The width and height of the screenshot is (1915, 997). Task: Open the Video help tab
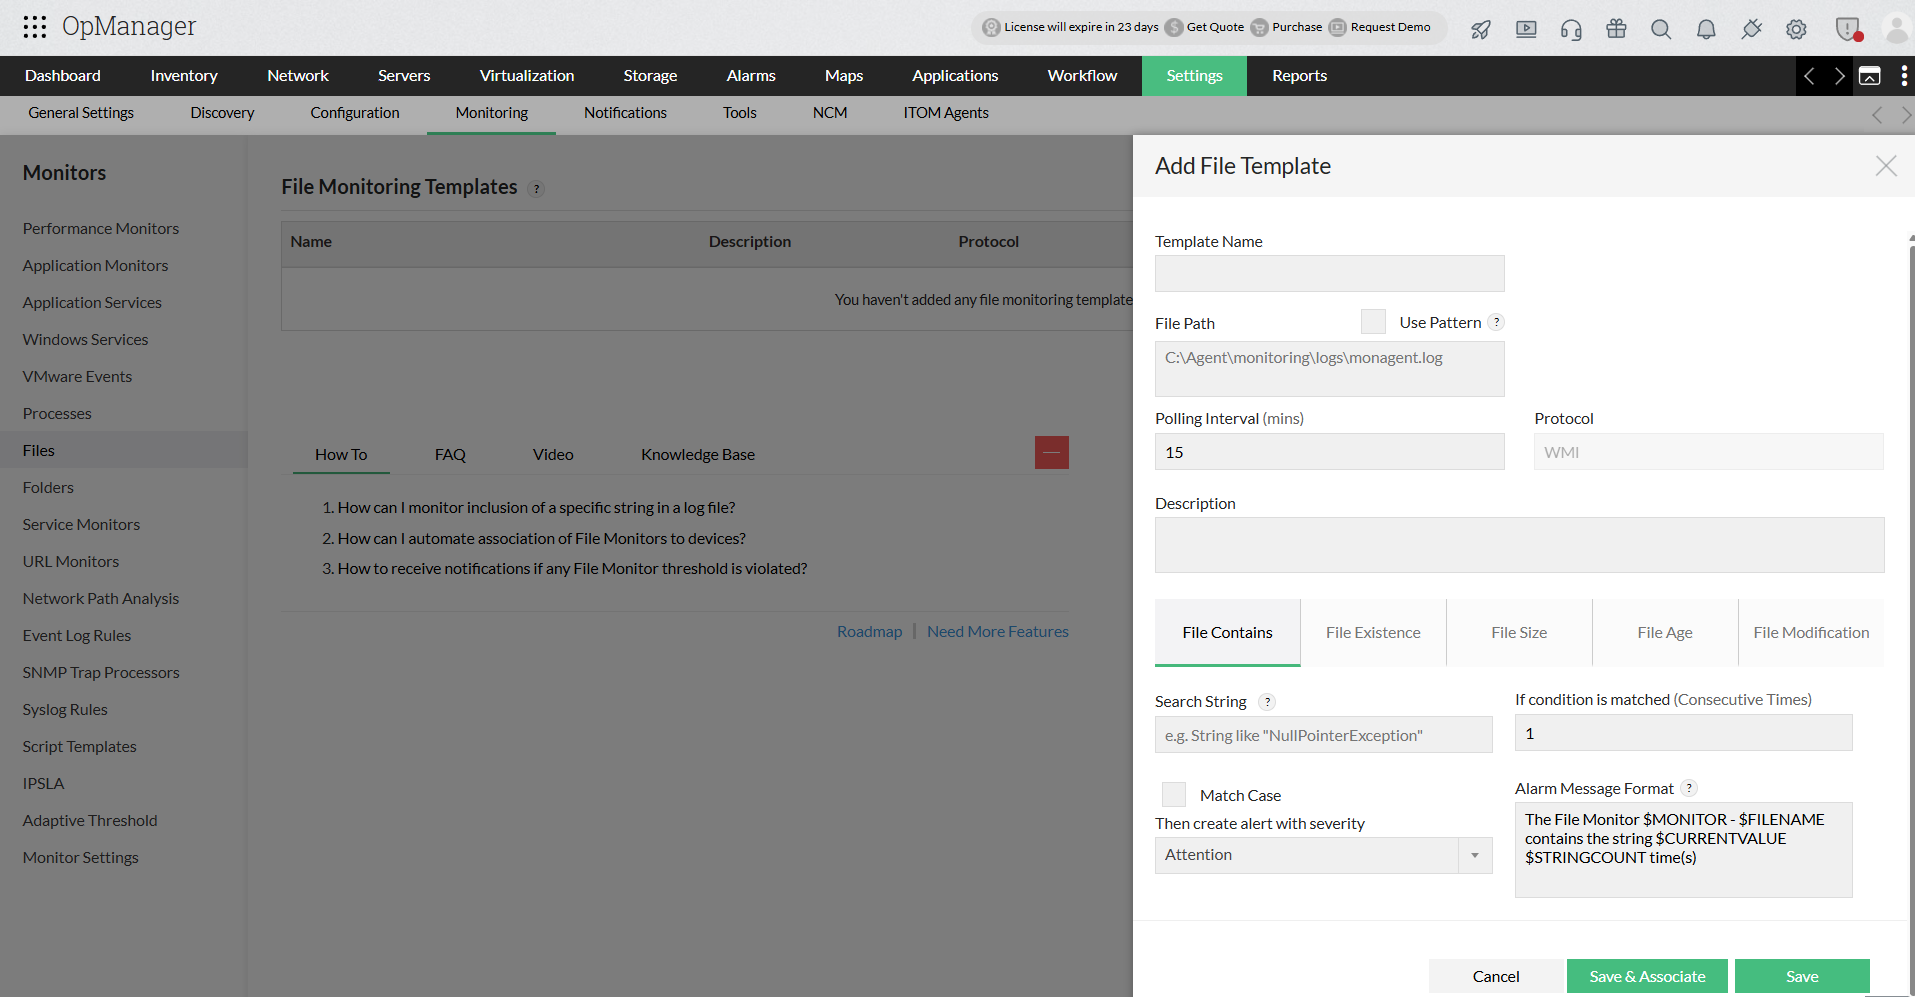tap(553, 454)
